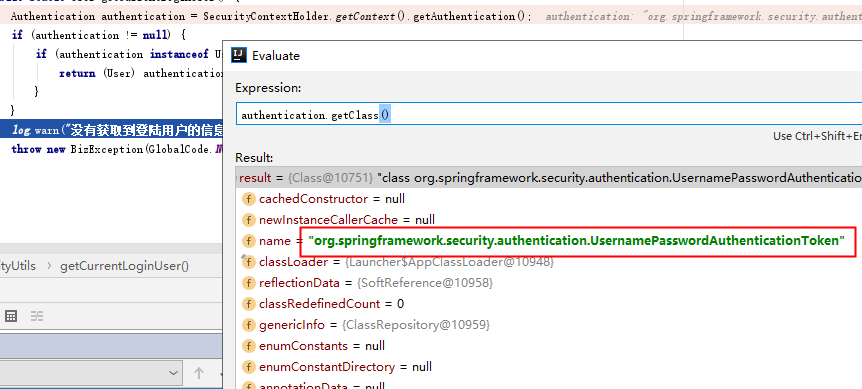Click the Evaluate dialog title text

(275, 55)
